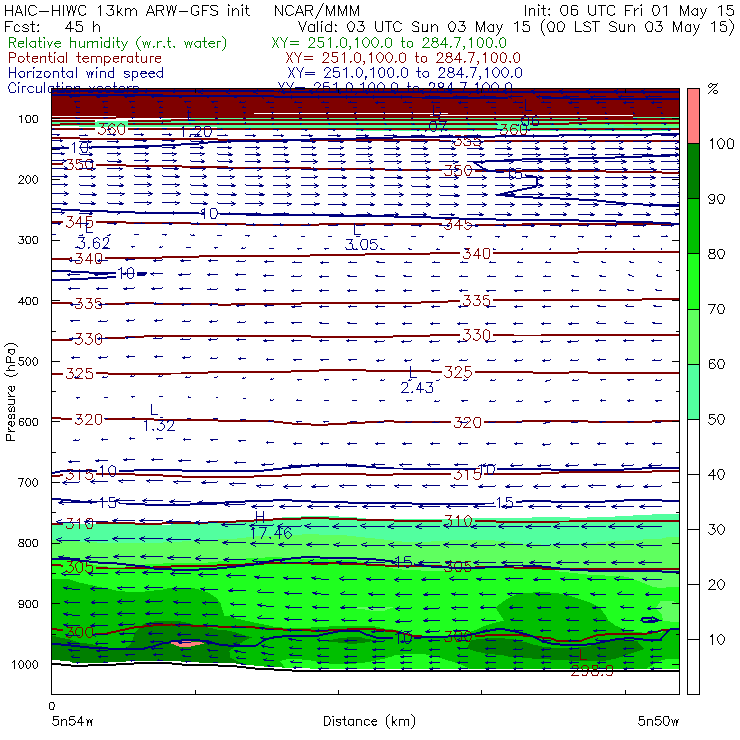Click the wind minimum value '2.43'
Viewport: 740px width, 740px height.
click(417, 387)
